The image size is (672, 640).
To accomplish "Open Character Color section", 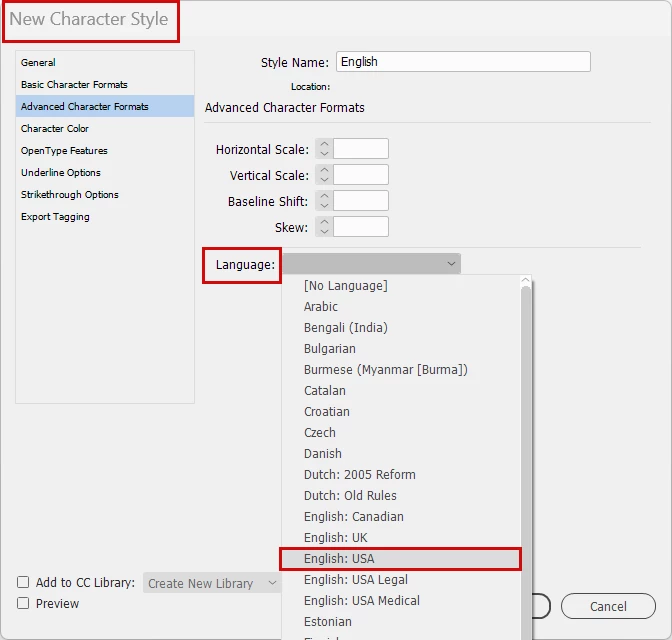I will [105, 129].
